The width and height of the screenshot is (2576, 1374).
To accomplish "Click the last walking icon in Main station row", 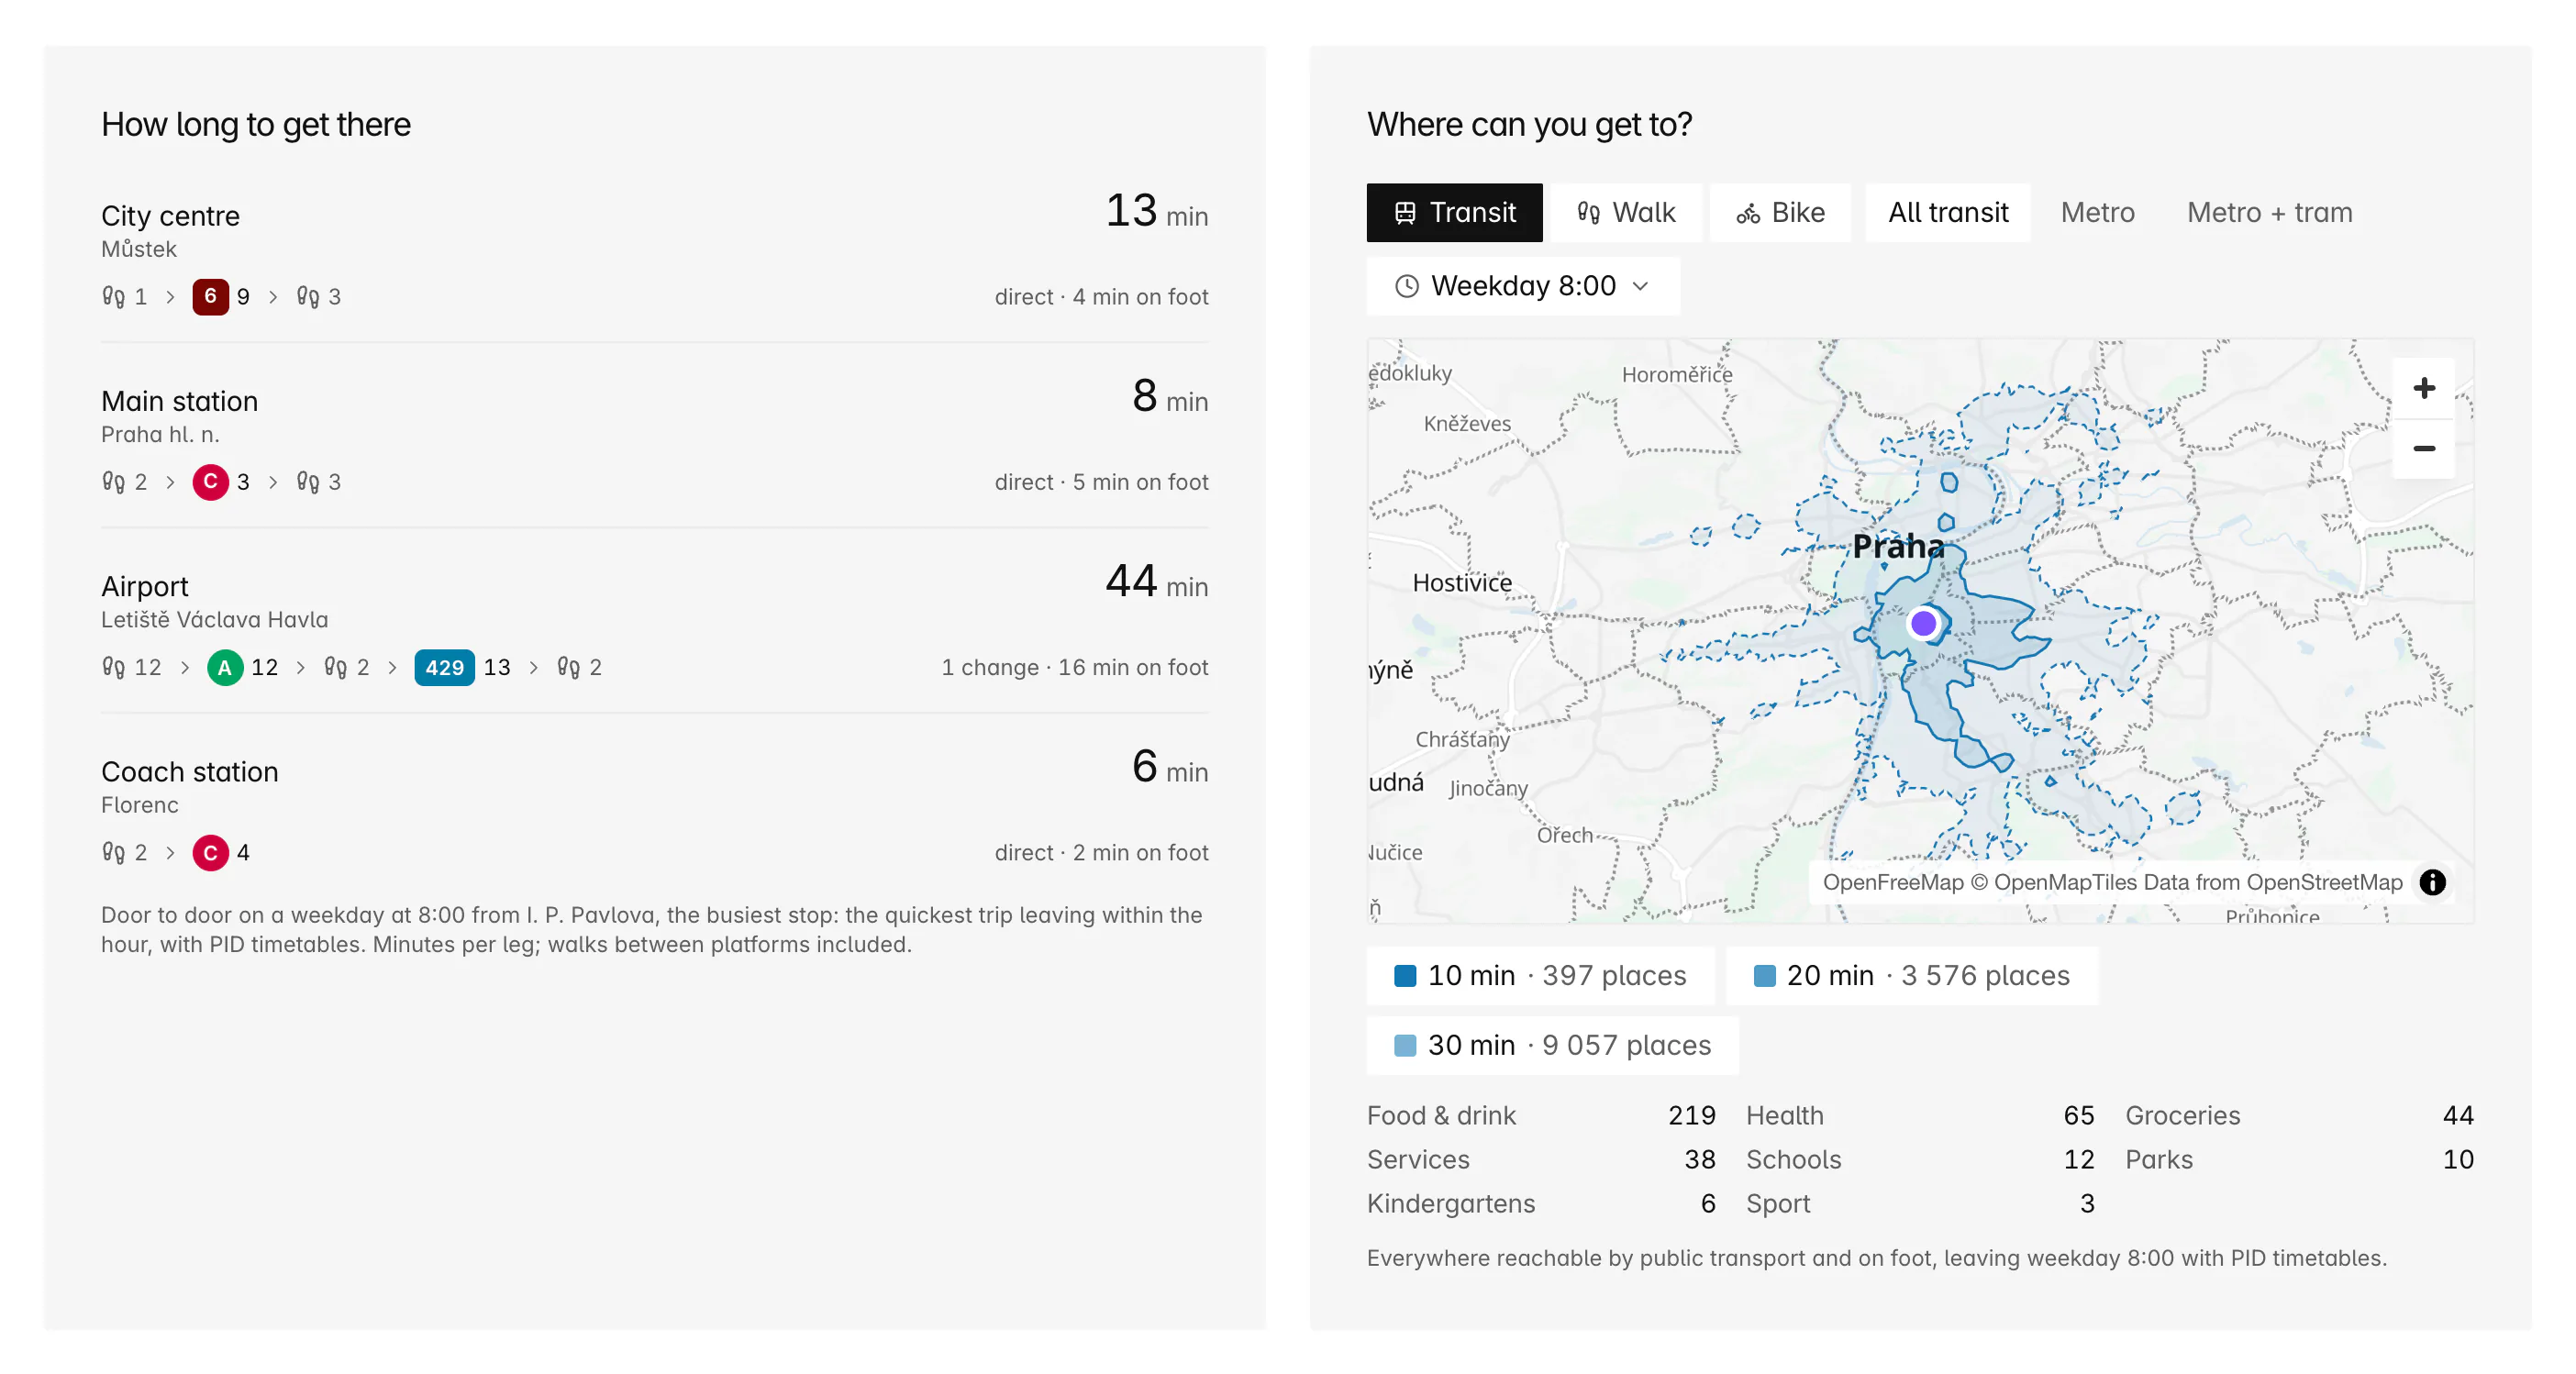I will (308, 482).
